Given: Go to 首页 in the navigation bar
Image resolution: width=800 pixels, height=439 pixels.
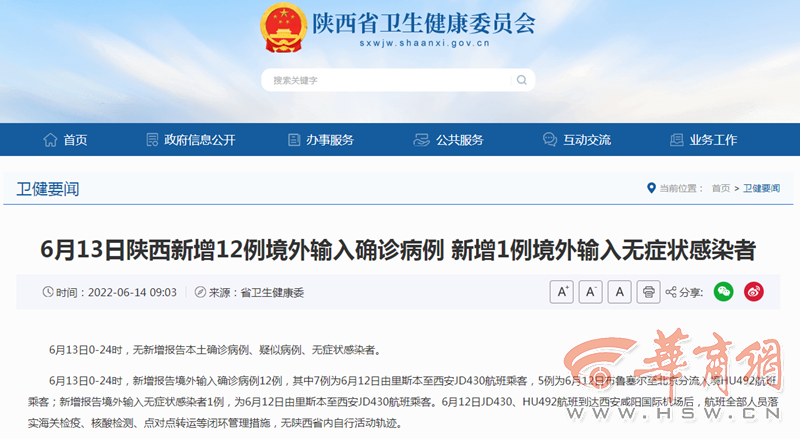Looking at the screenshot, I should [76, 140].
